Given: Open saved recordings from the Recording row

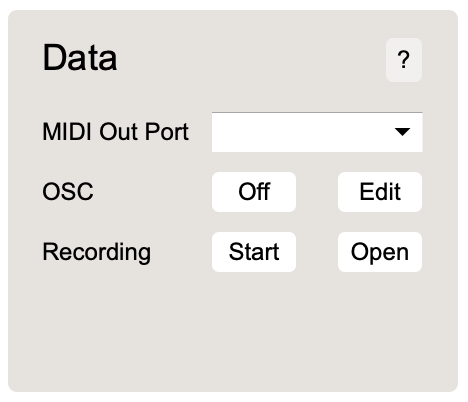Looking at the screenshot, I should pyautogui.click(x=380, y=252).
